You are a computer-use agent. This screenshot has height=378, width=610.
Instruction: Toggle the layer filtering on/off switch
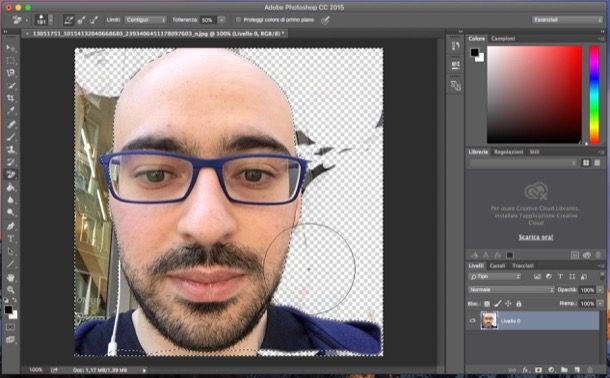click(x=601, y=276)
